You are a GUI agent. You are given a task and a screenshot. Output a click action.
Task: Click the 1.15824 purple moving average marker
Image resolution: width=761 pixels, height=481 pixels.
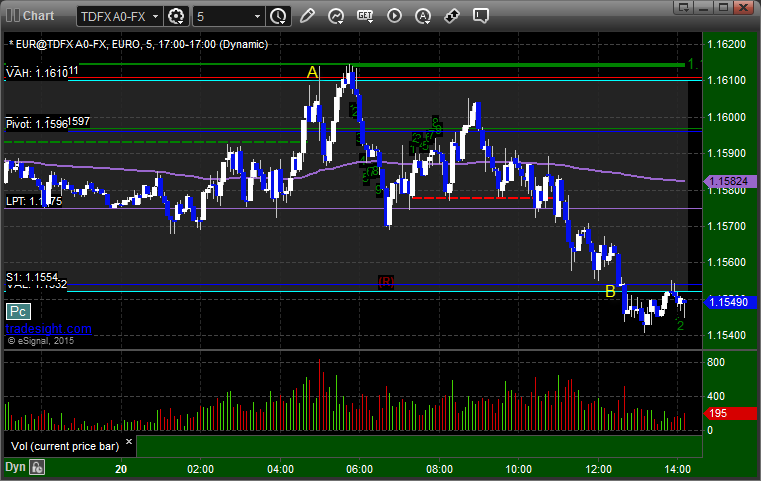(730, 182)
